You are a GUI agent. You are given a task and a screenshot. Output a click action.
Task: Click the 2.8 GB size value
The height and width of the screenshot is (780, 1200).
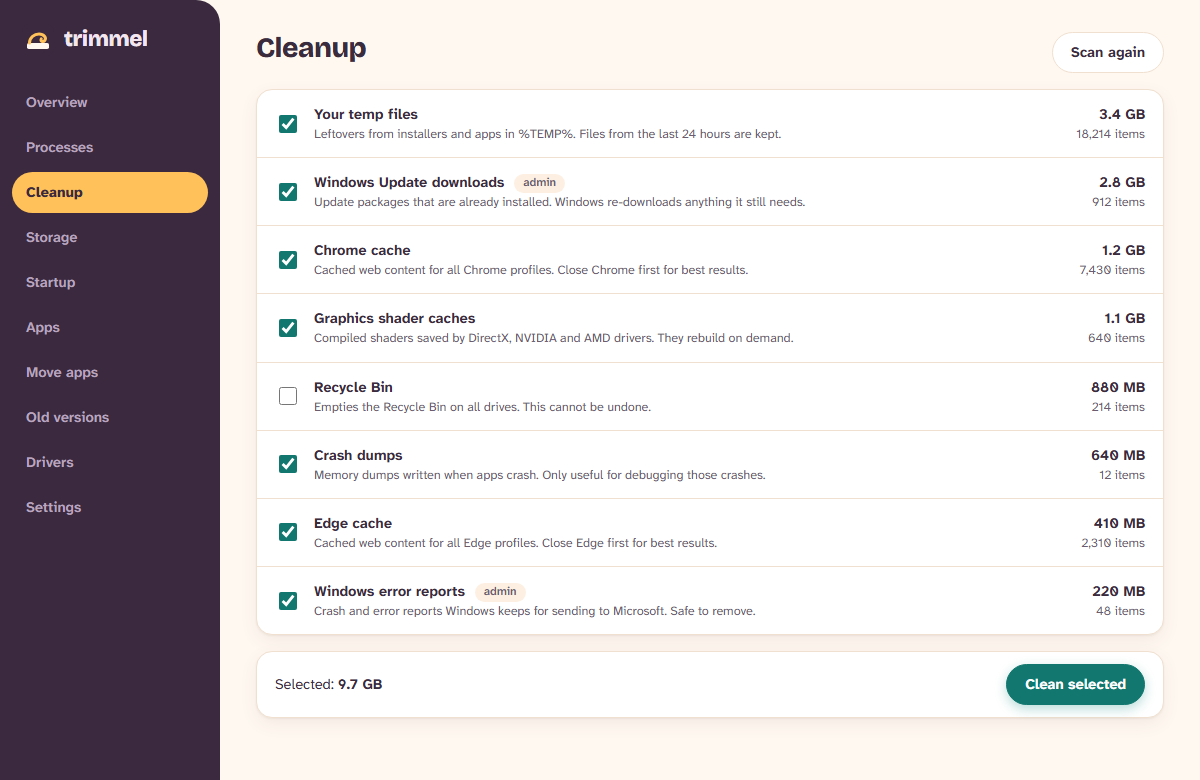pyautogui.click(x=1122, y=182)
